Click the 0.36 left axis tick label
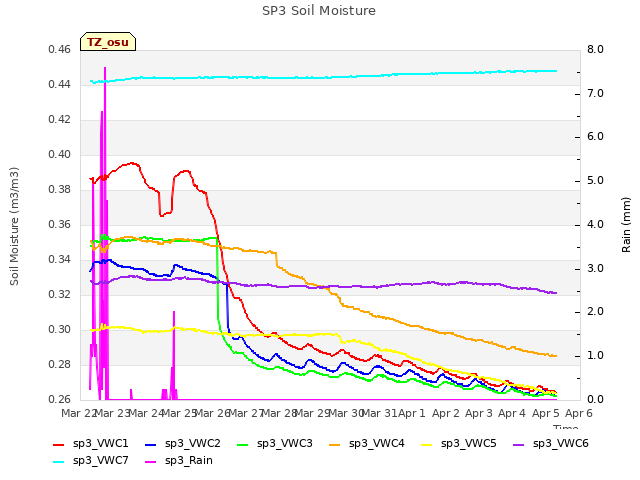Screen dimensions: 640x480 tap(59, 224)
